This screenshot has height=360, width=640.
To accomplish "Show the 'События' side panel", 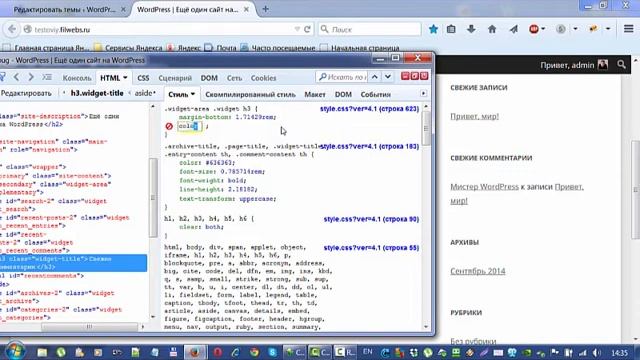I will pos(376,94).
